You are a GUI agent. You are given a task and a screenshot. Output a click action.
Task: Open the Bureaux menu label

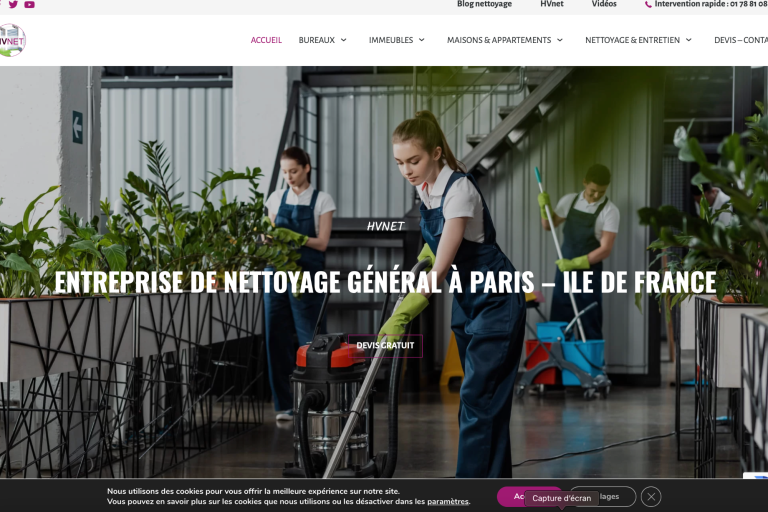[316, 40]
